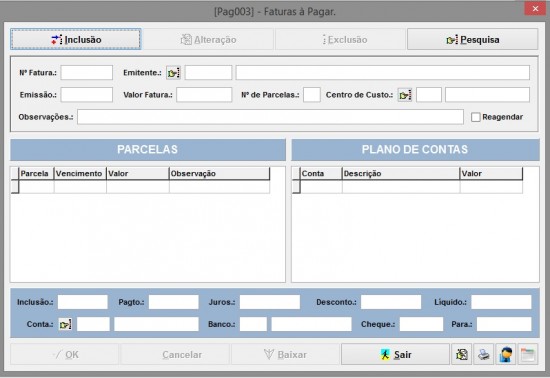The height and width of the screenshot is (378, 550).
Task: Click the Sair button
Action: [x=395, y=355]
